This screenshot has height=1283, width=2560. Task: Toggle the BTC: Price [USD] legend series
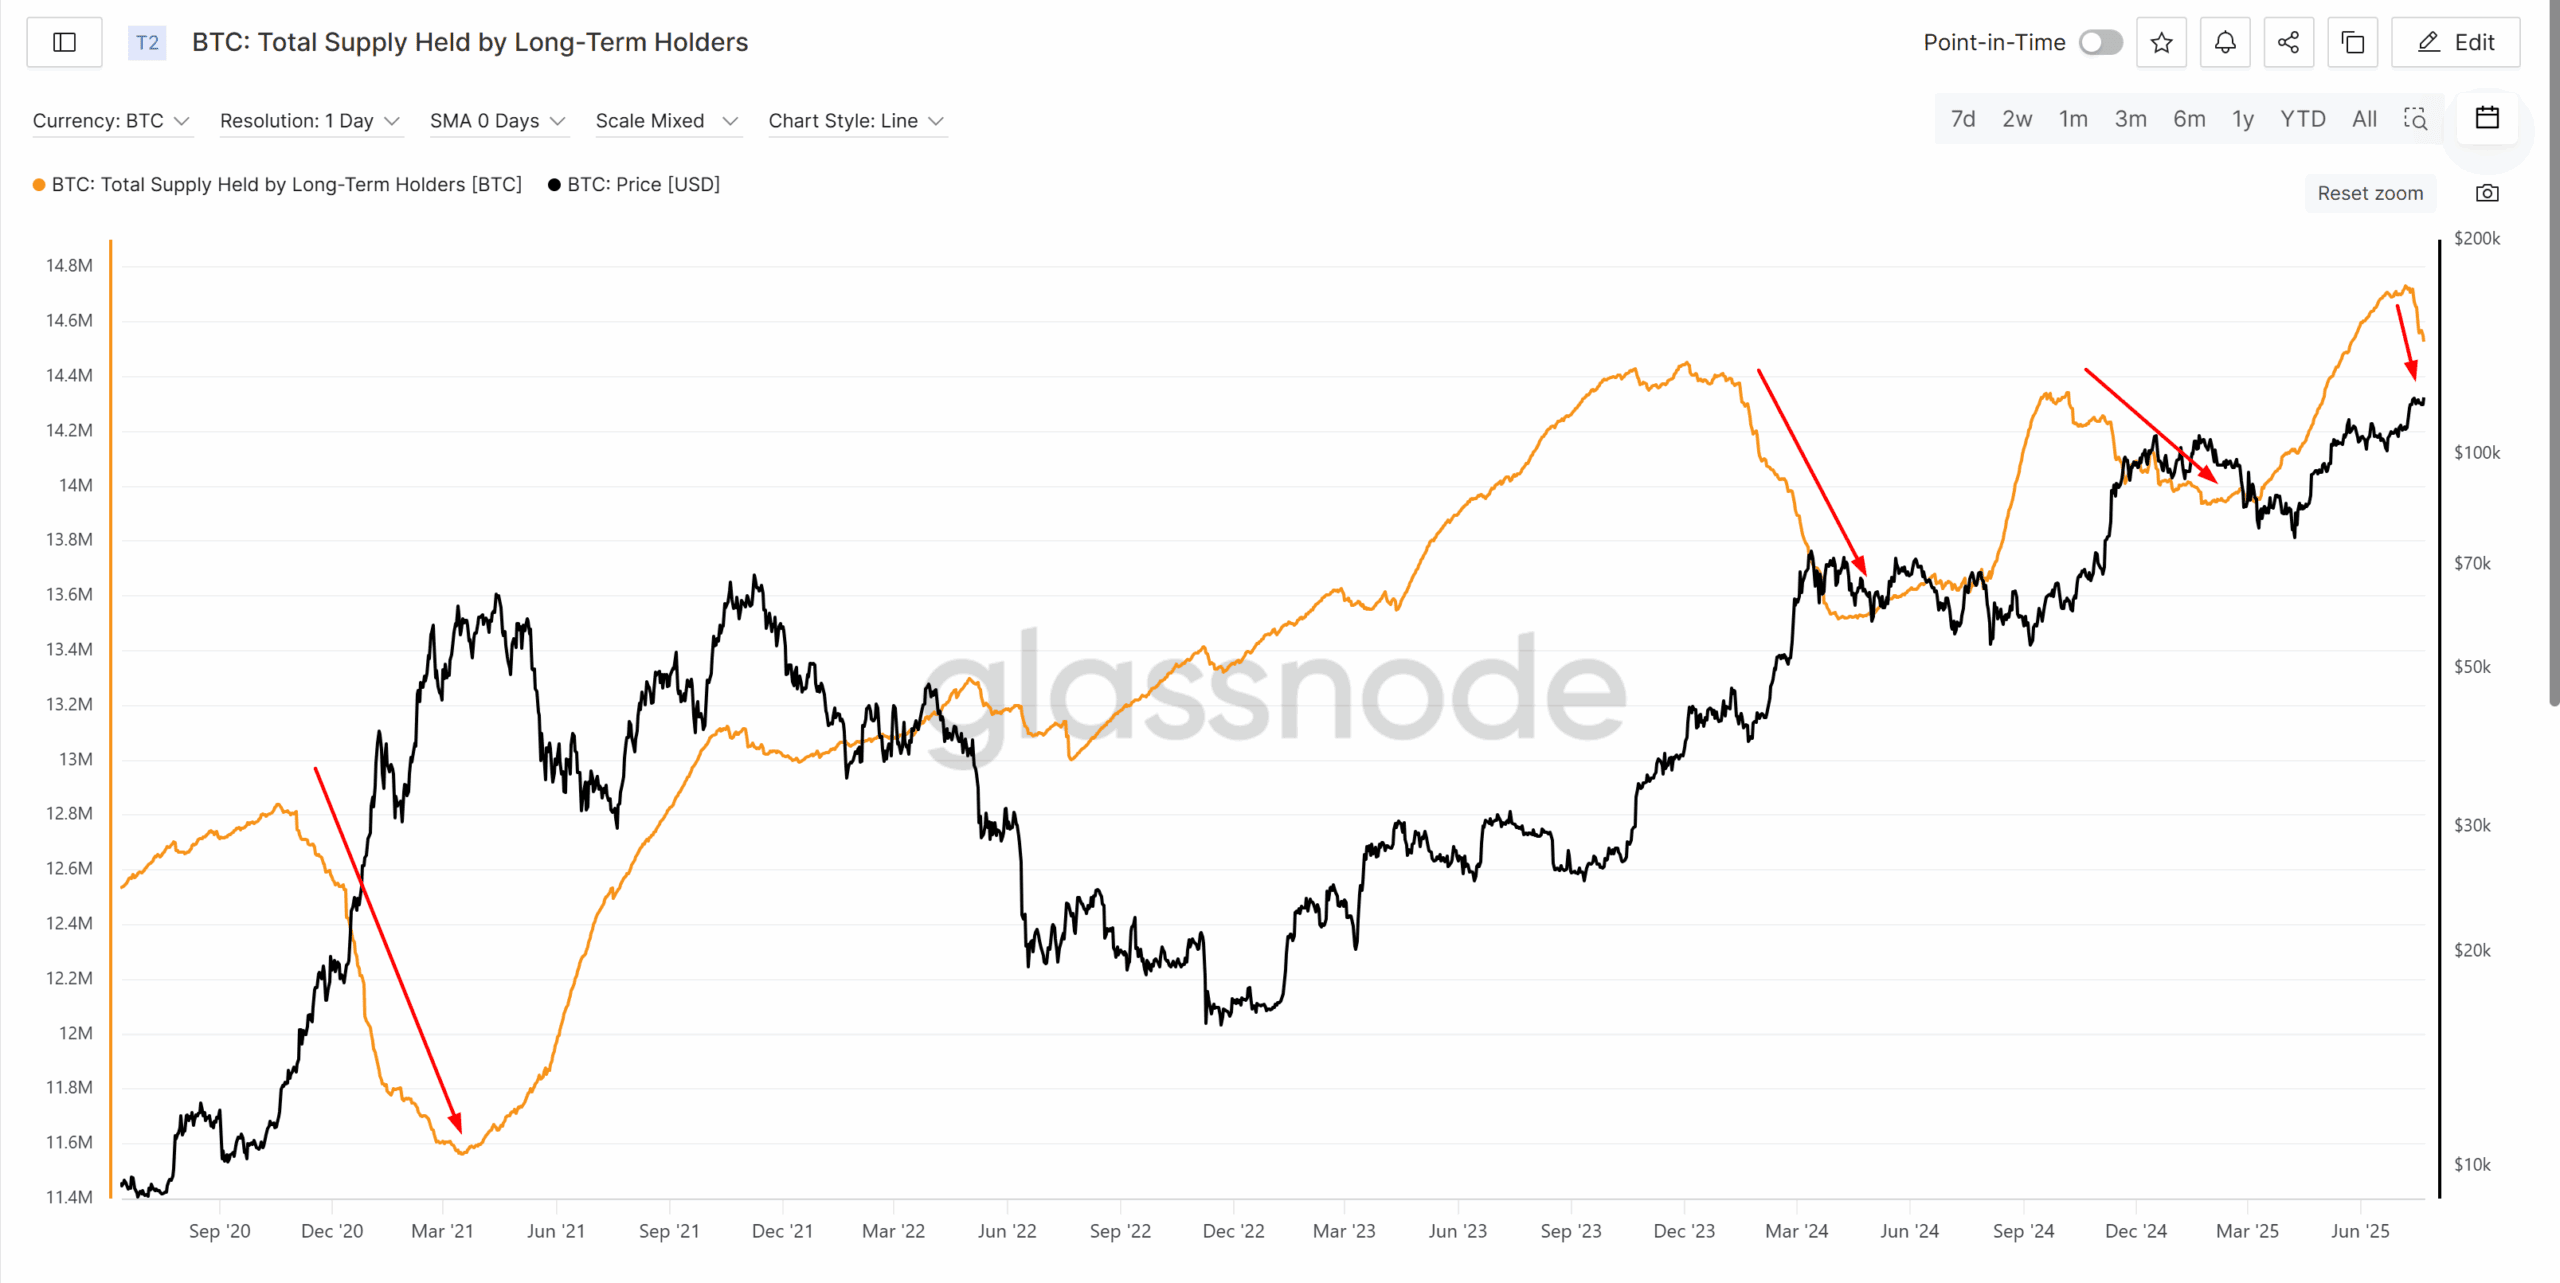[642, 184]
